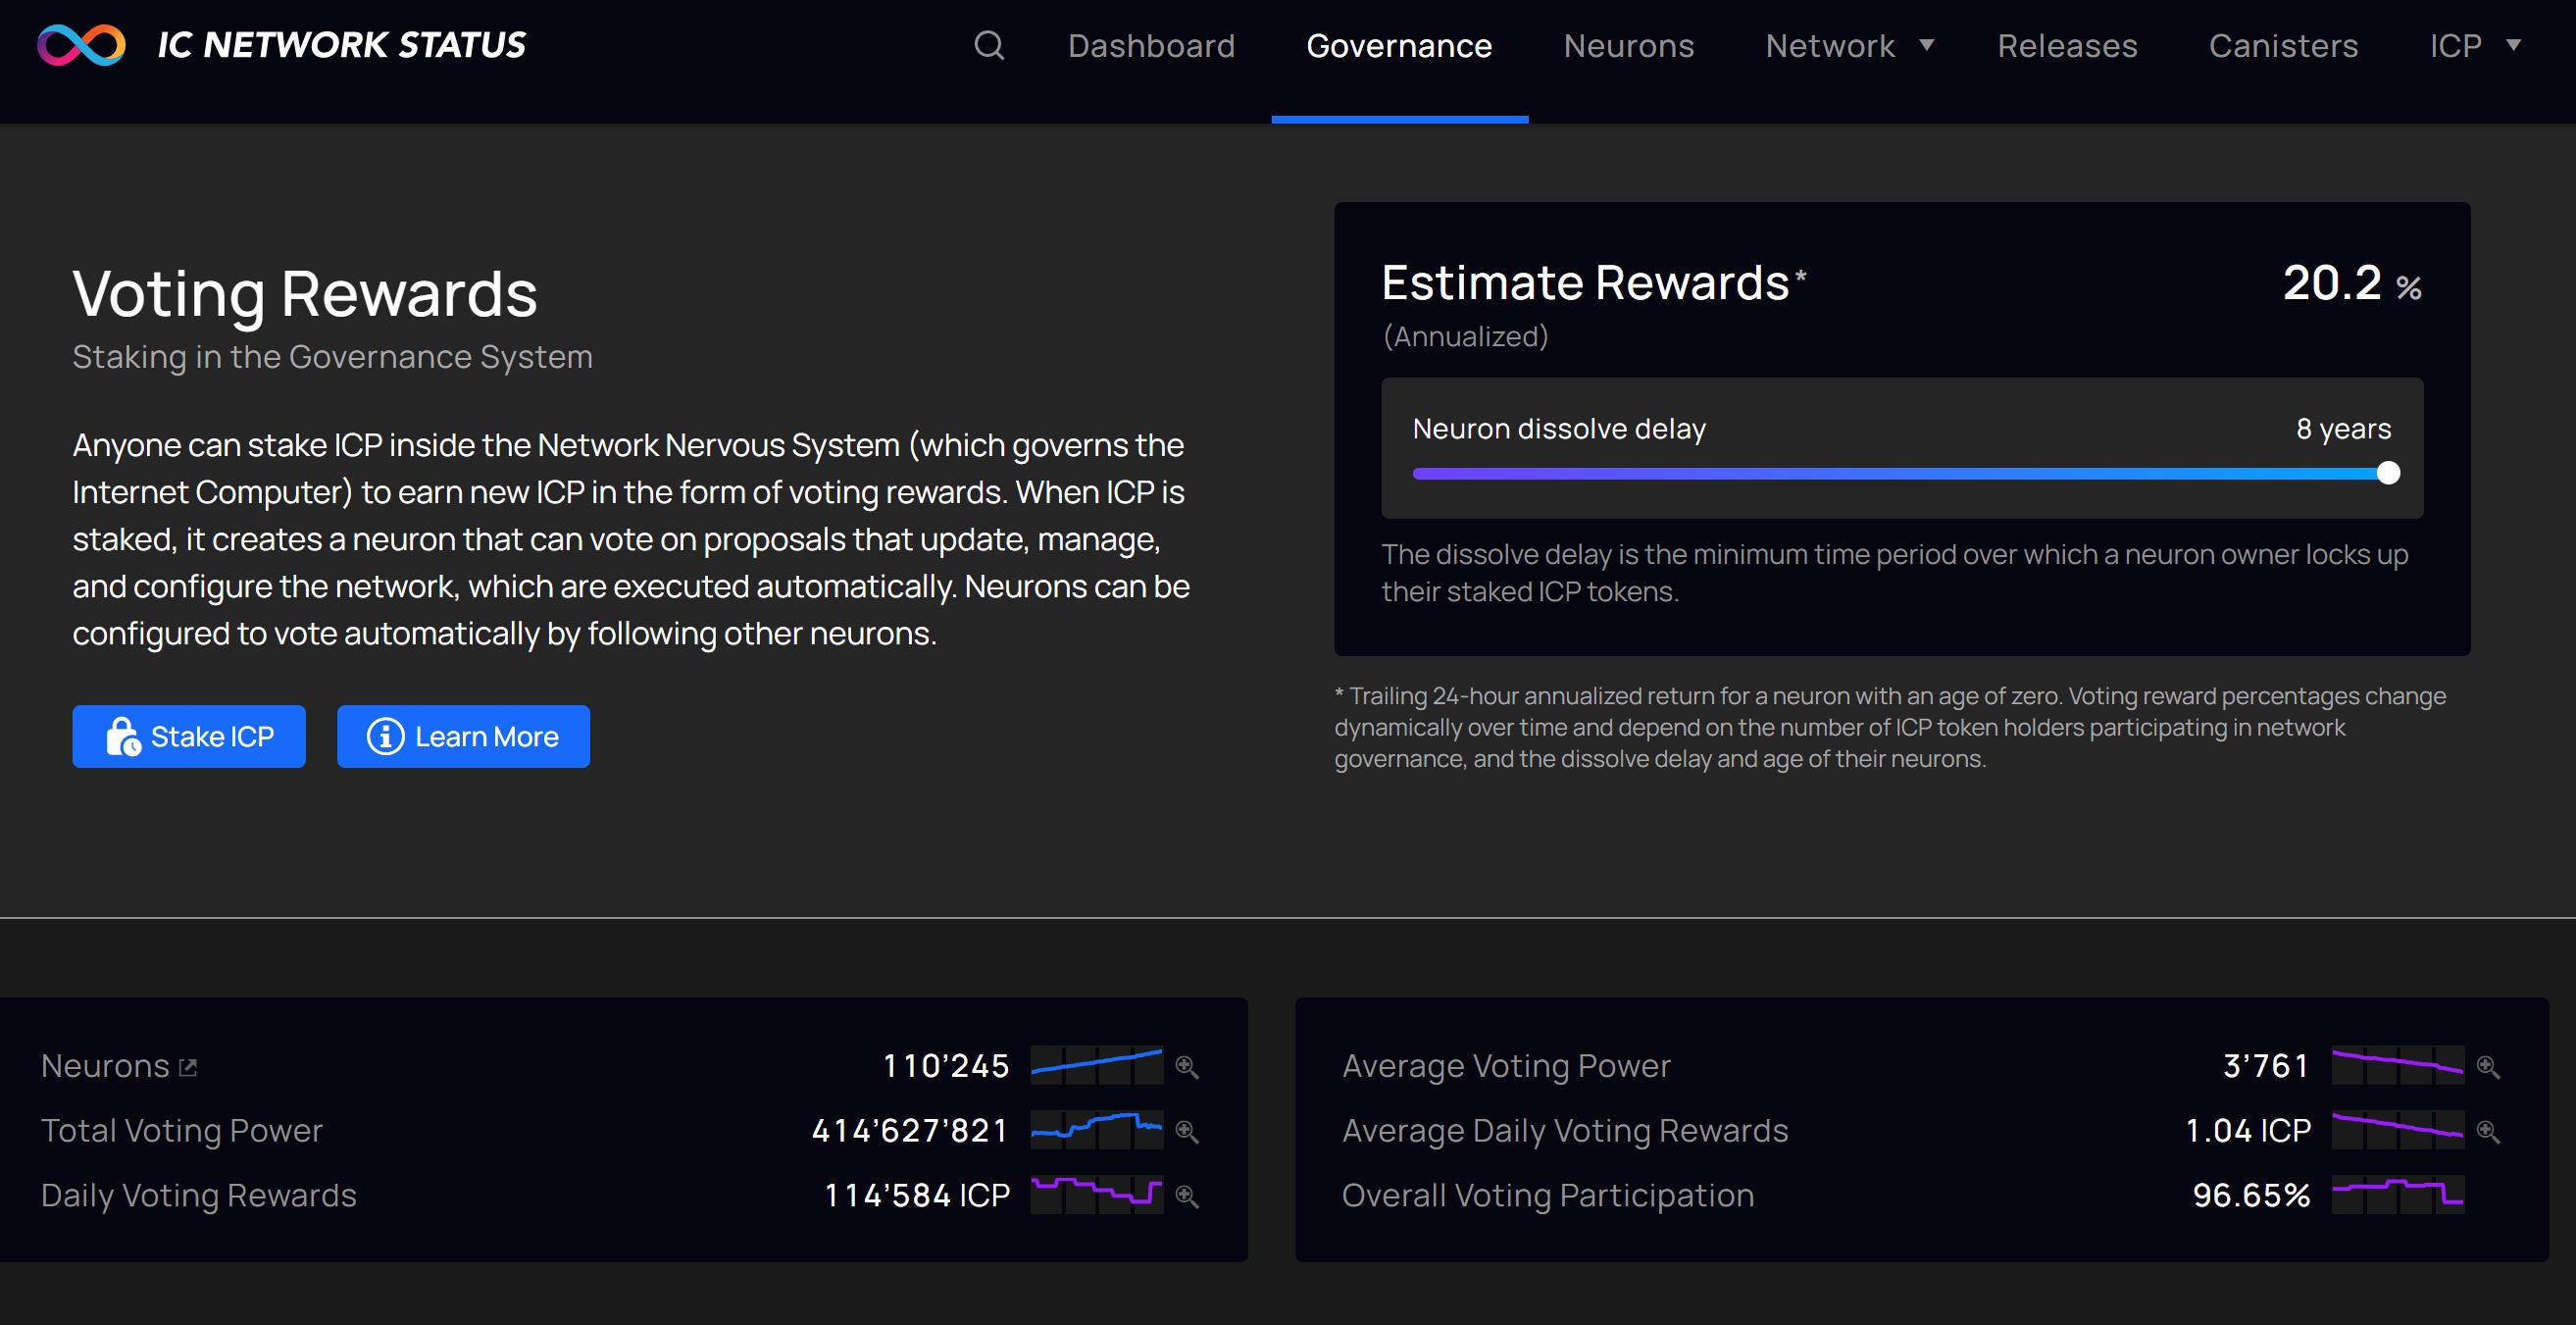Click the Average Voting Power label

pos(1506,1066)
